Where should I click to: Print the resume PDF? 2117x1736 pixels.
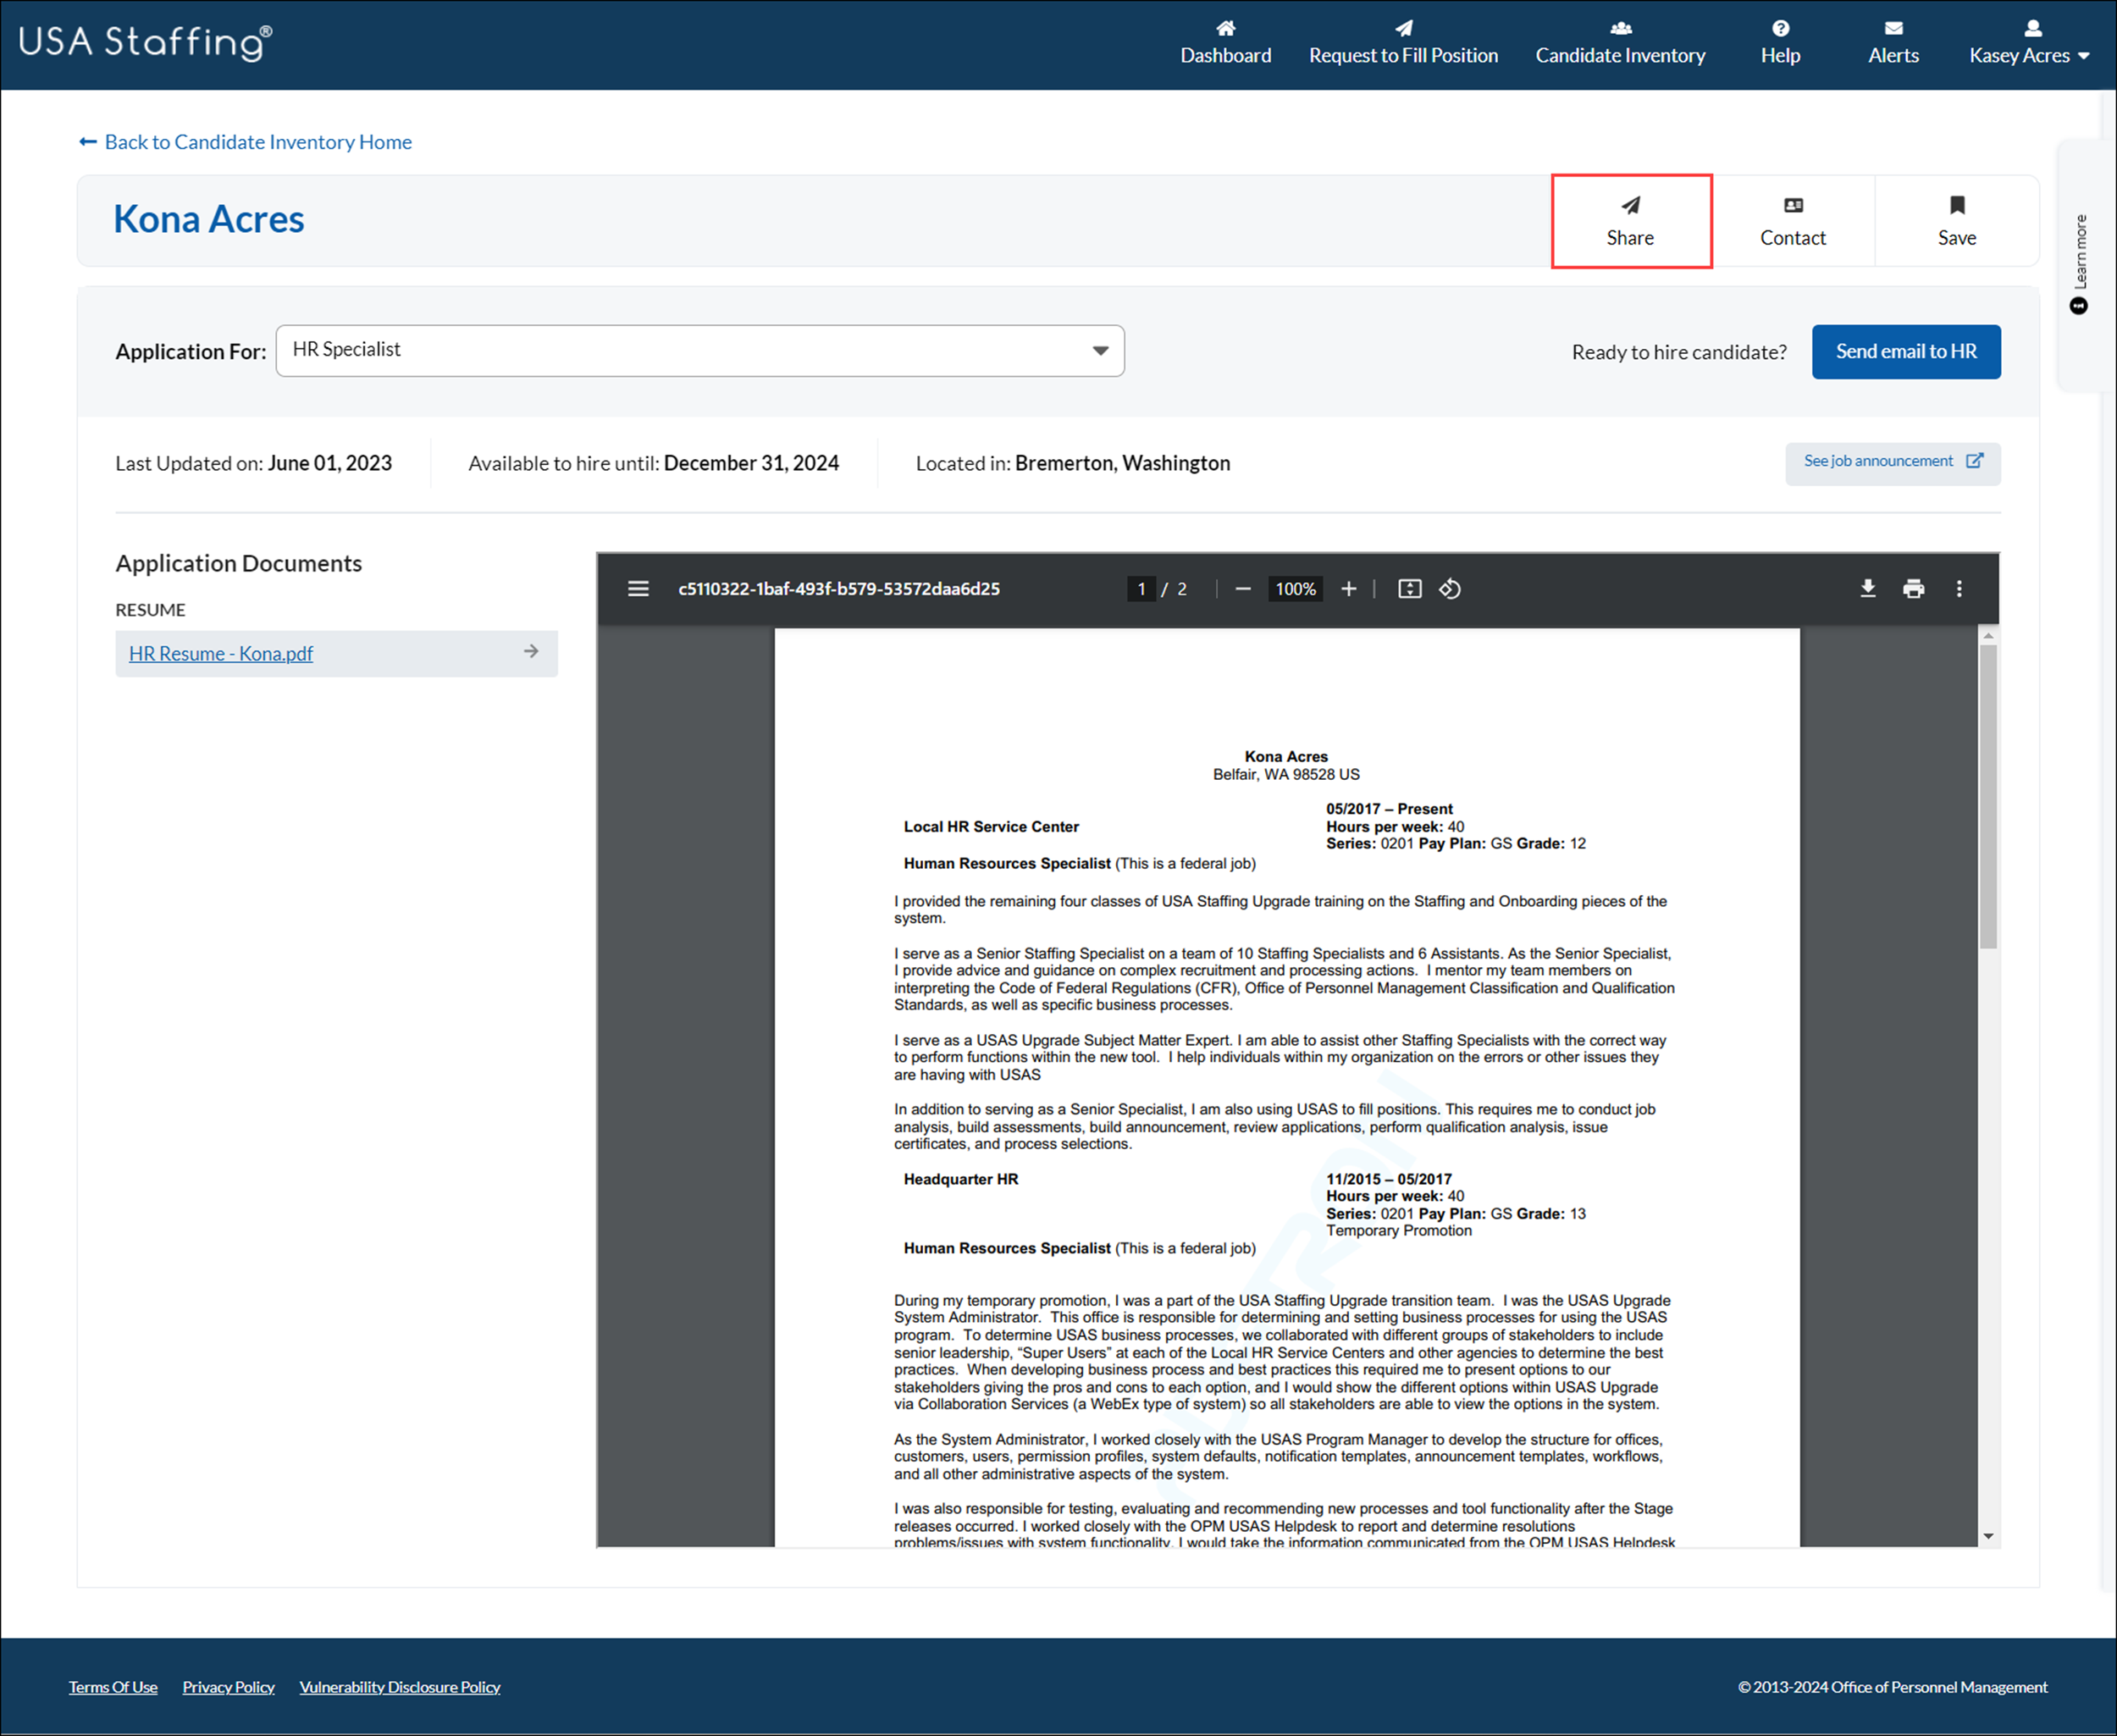(x=1913, y=589)
